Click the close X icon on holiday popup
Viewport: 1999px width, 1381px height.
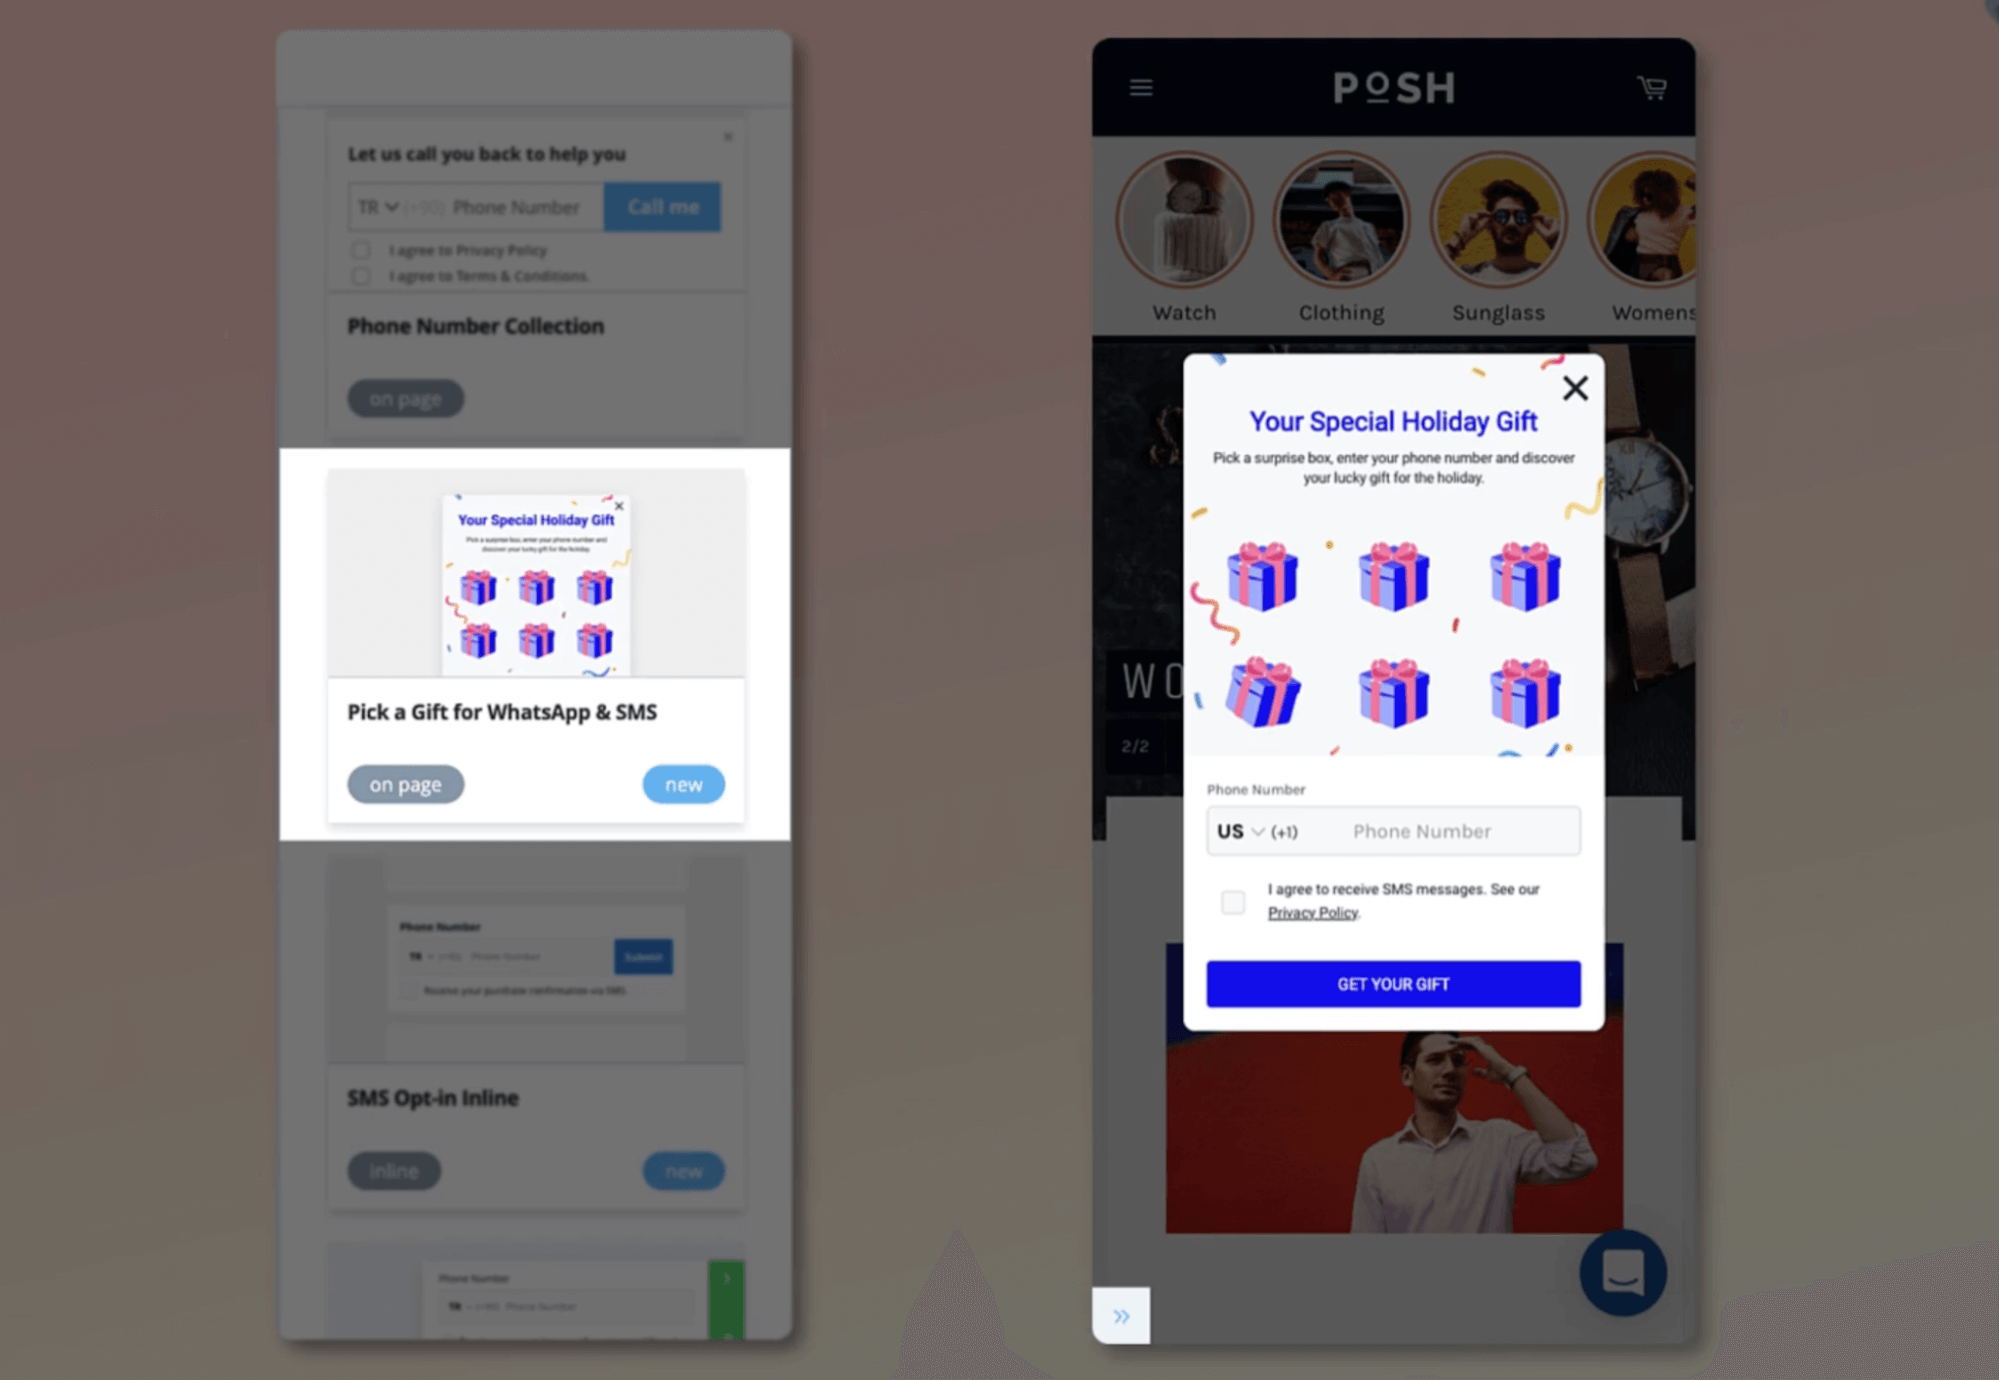(1577, 387)
